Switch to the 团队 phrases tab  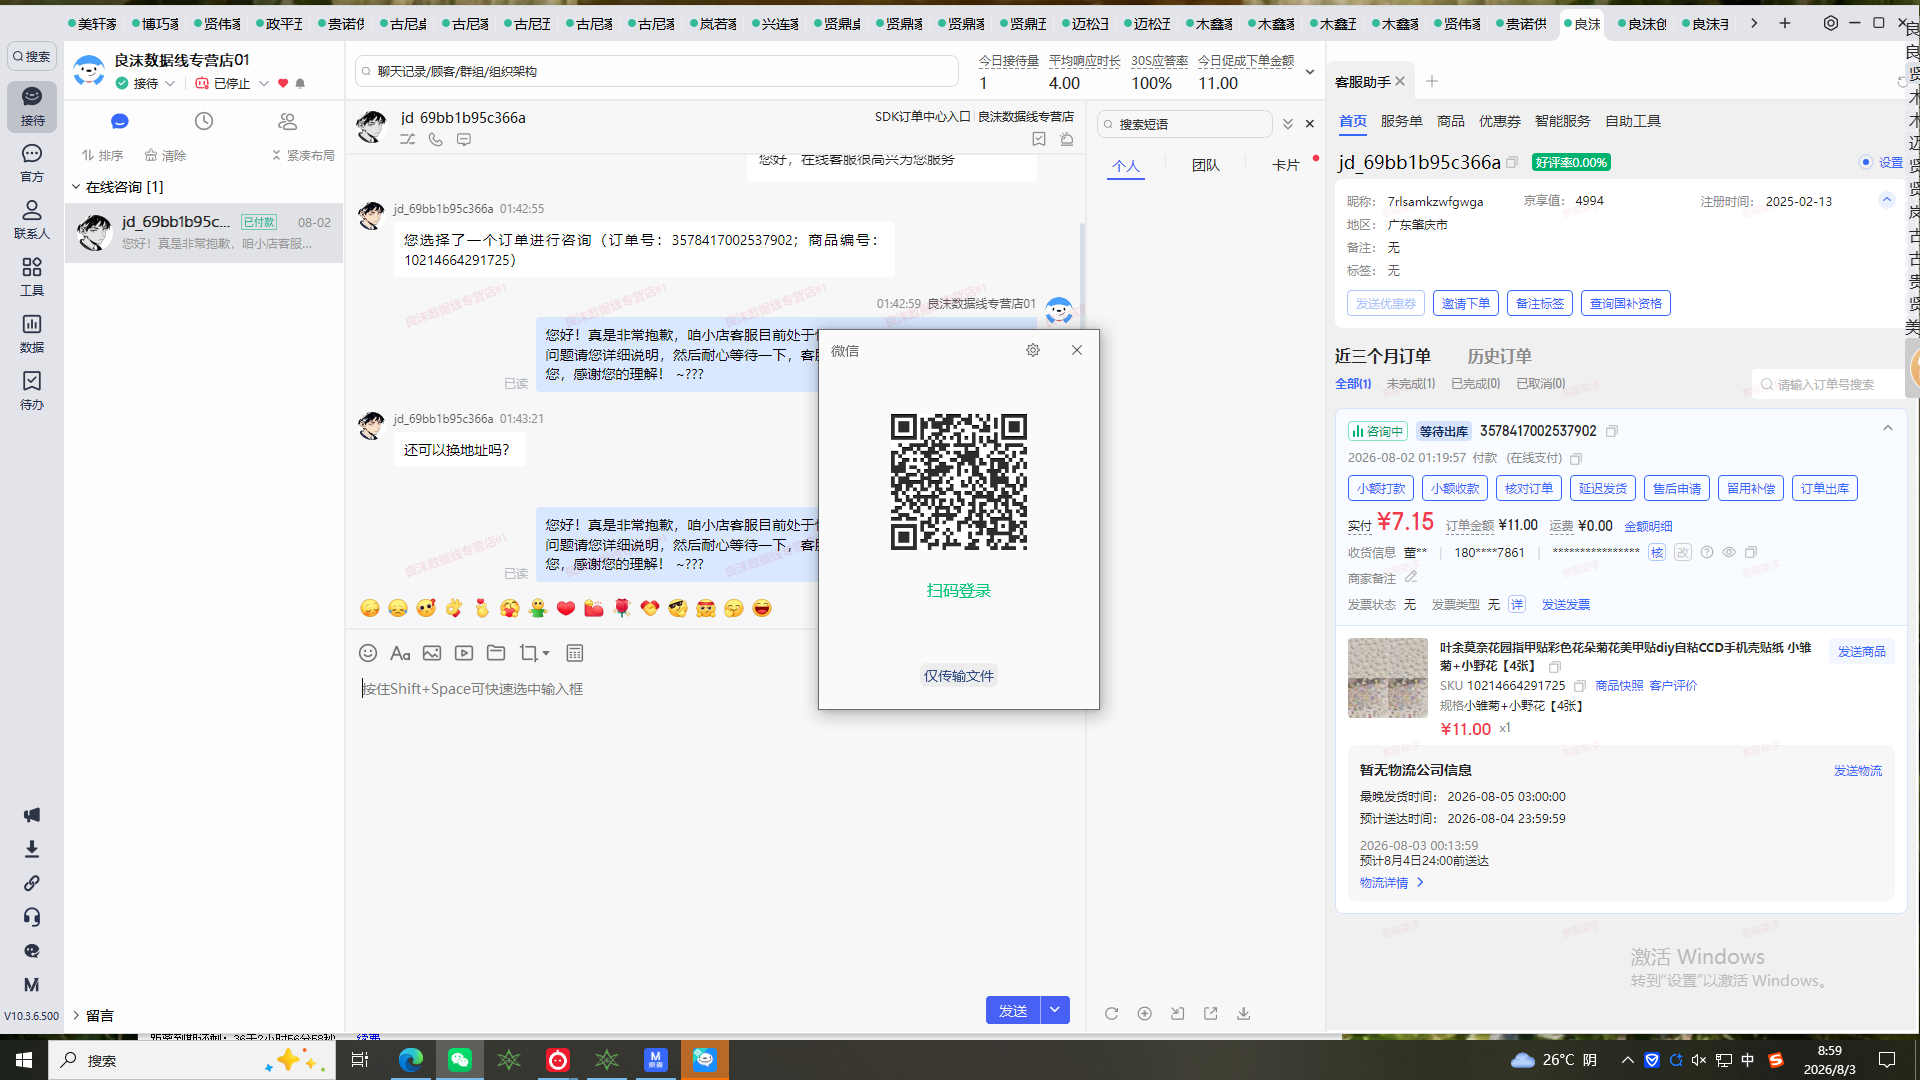coord(1205,165)
